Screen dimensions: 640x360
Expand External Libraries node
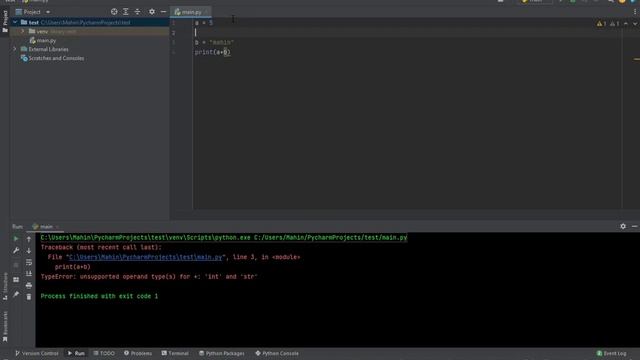pos(15,49)
